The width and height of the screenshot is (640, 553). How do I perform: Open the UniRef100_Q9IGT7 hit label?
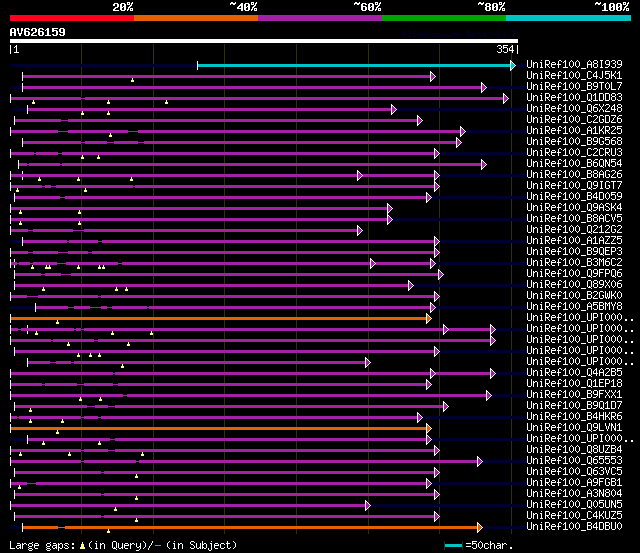coord(574,186)
